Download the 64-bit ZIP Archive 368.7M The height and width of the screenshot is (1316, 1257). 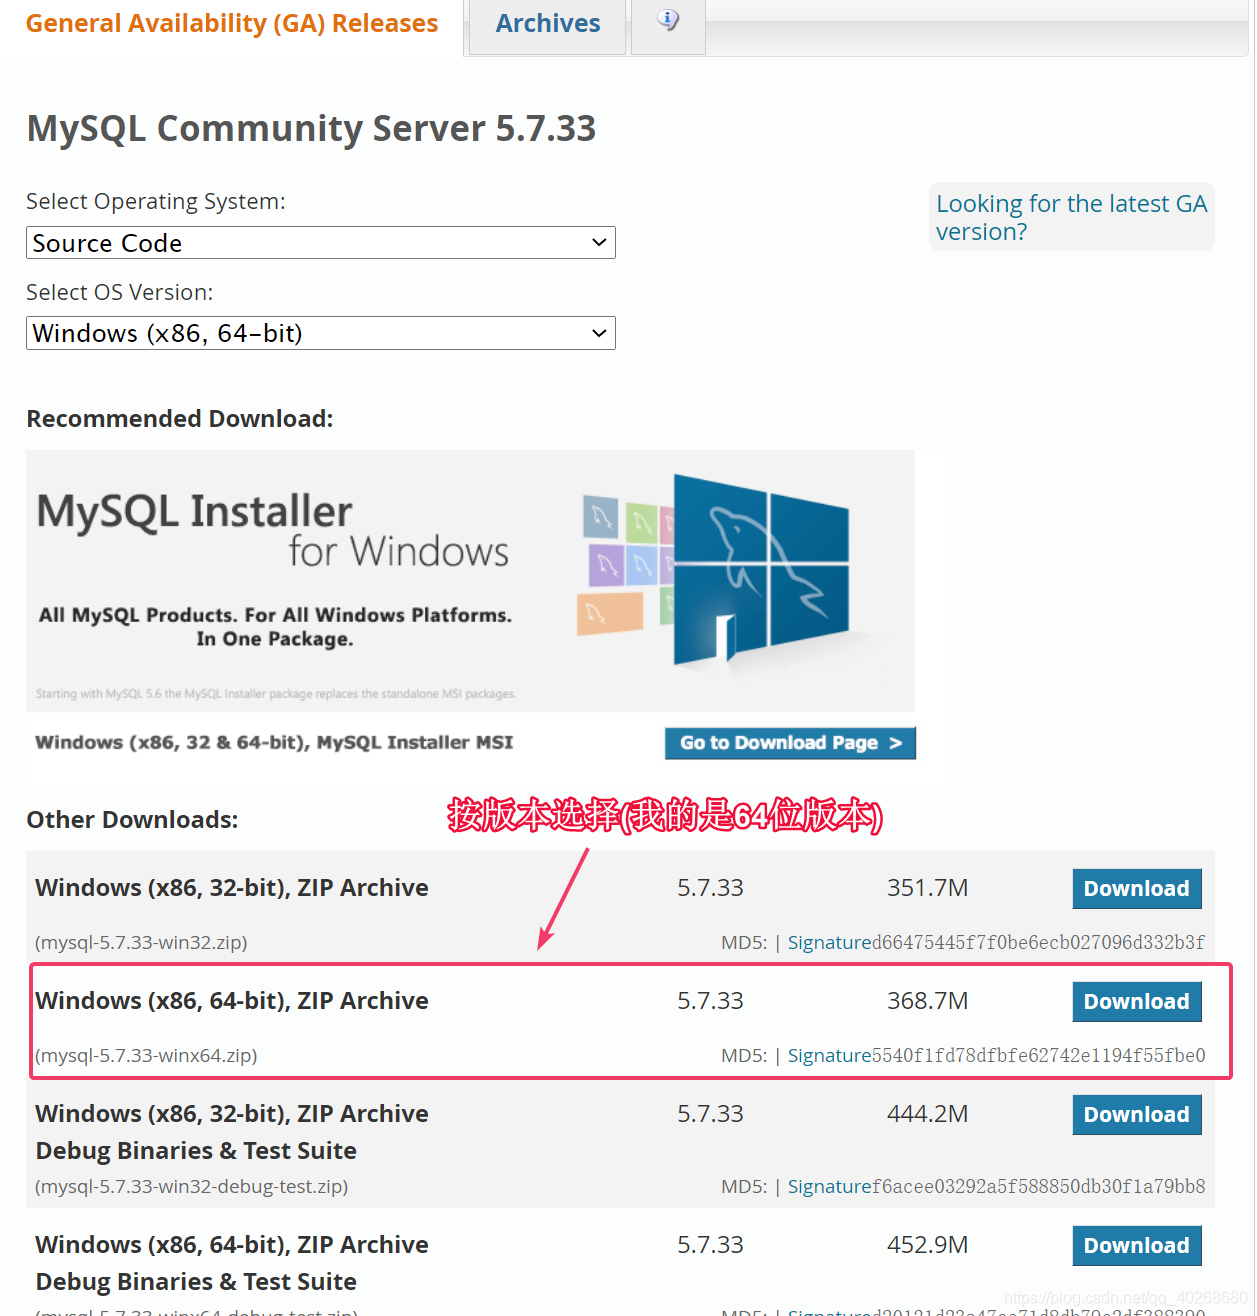point(1136,1001)
